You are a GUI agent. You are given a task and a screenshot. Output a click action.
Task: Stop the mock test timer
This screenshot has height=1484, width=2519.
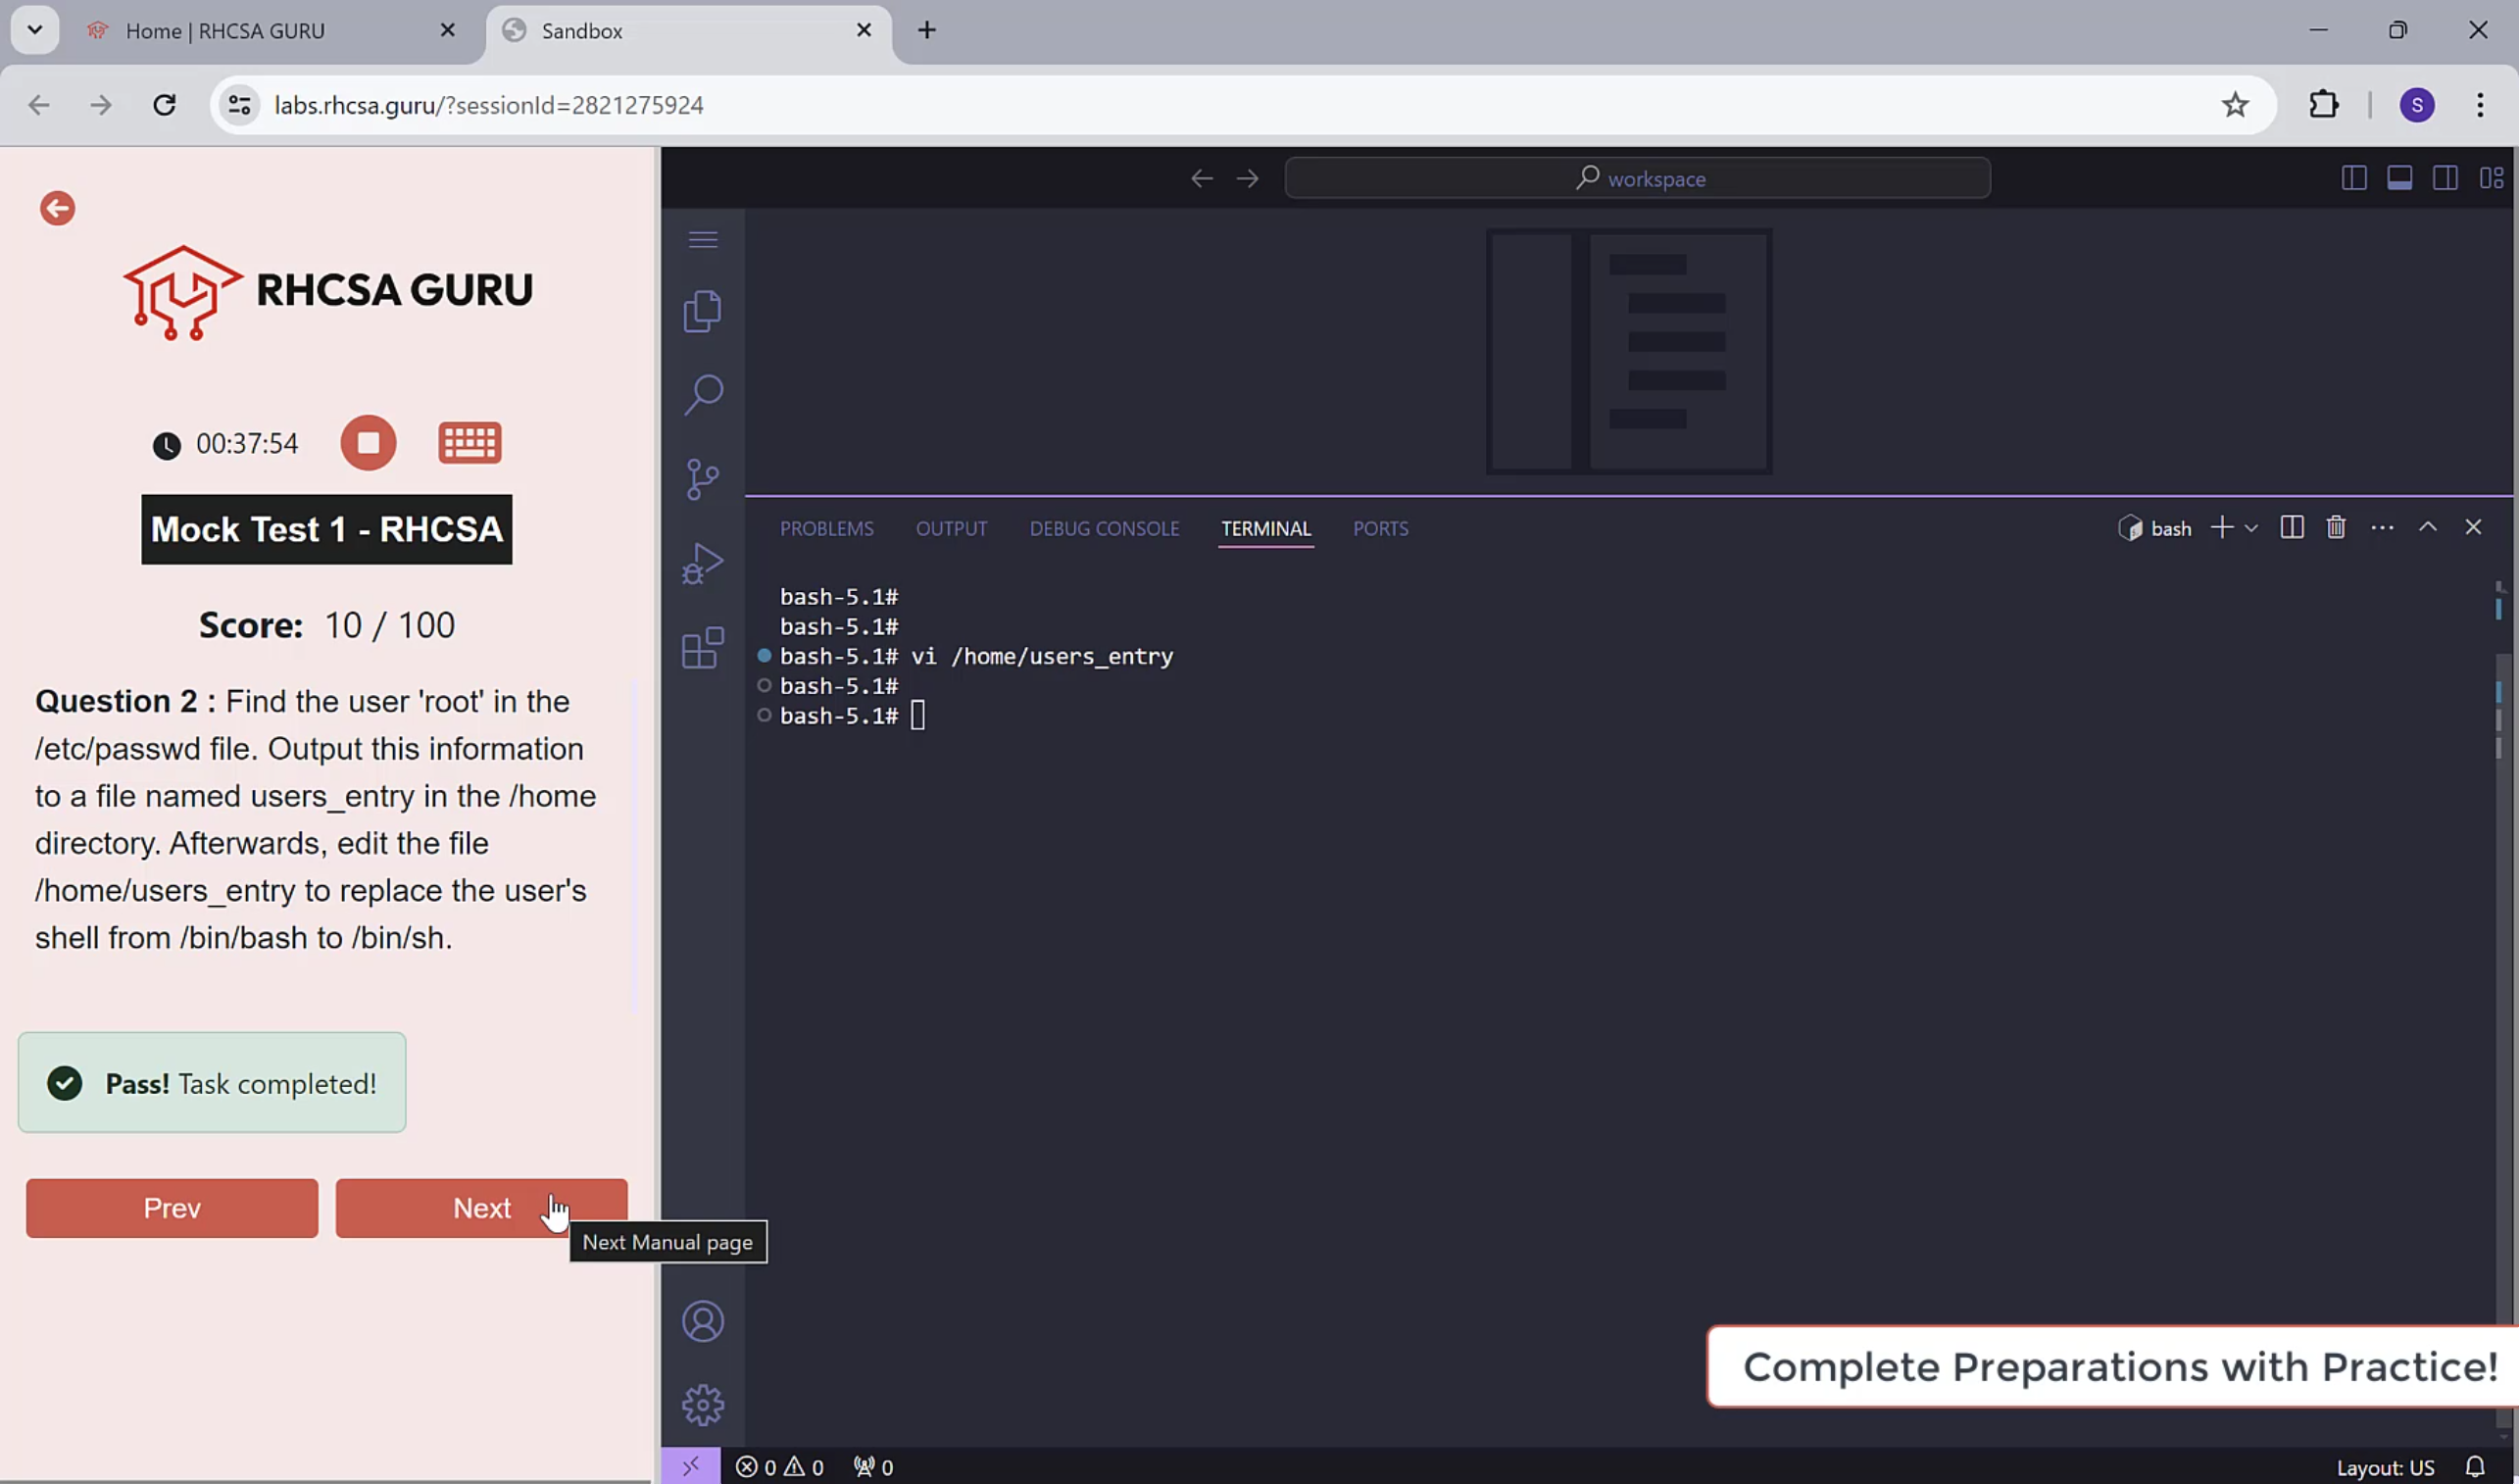368,443
